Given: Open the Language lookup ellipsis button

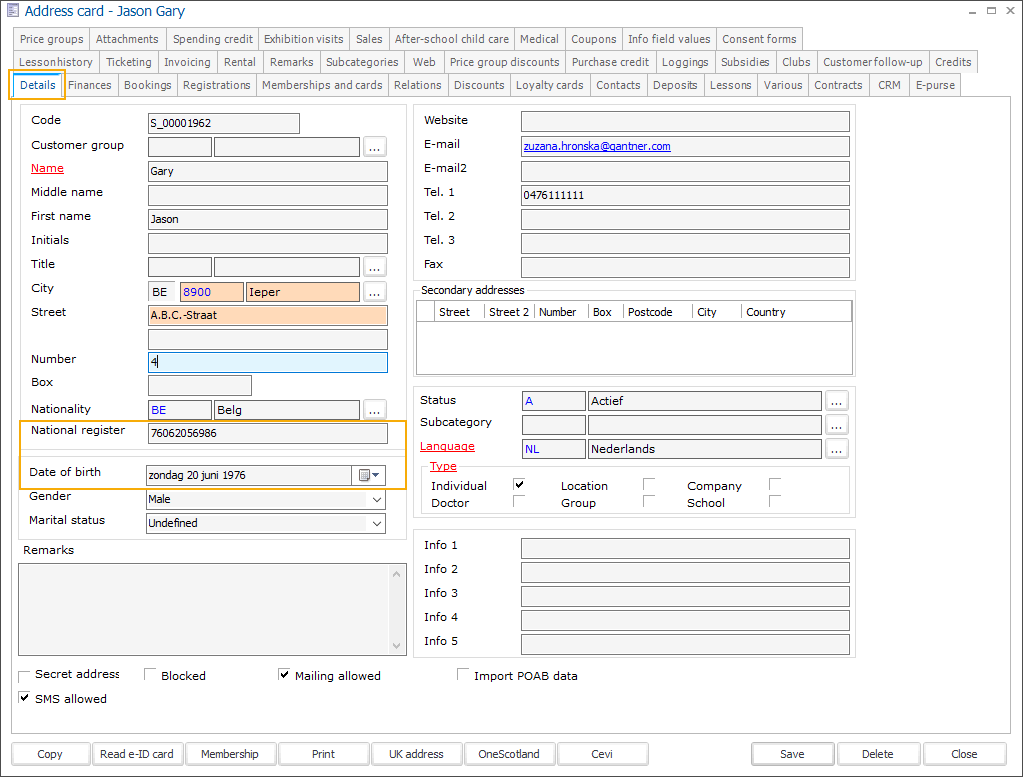Looking at the screenshot, I should click(837, 449).
